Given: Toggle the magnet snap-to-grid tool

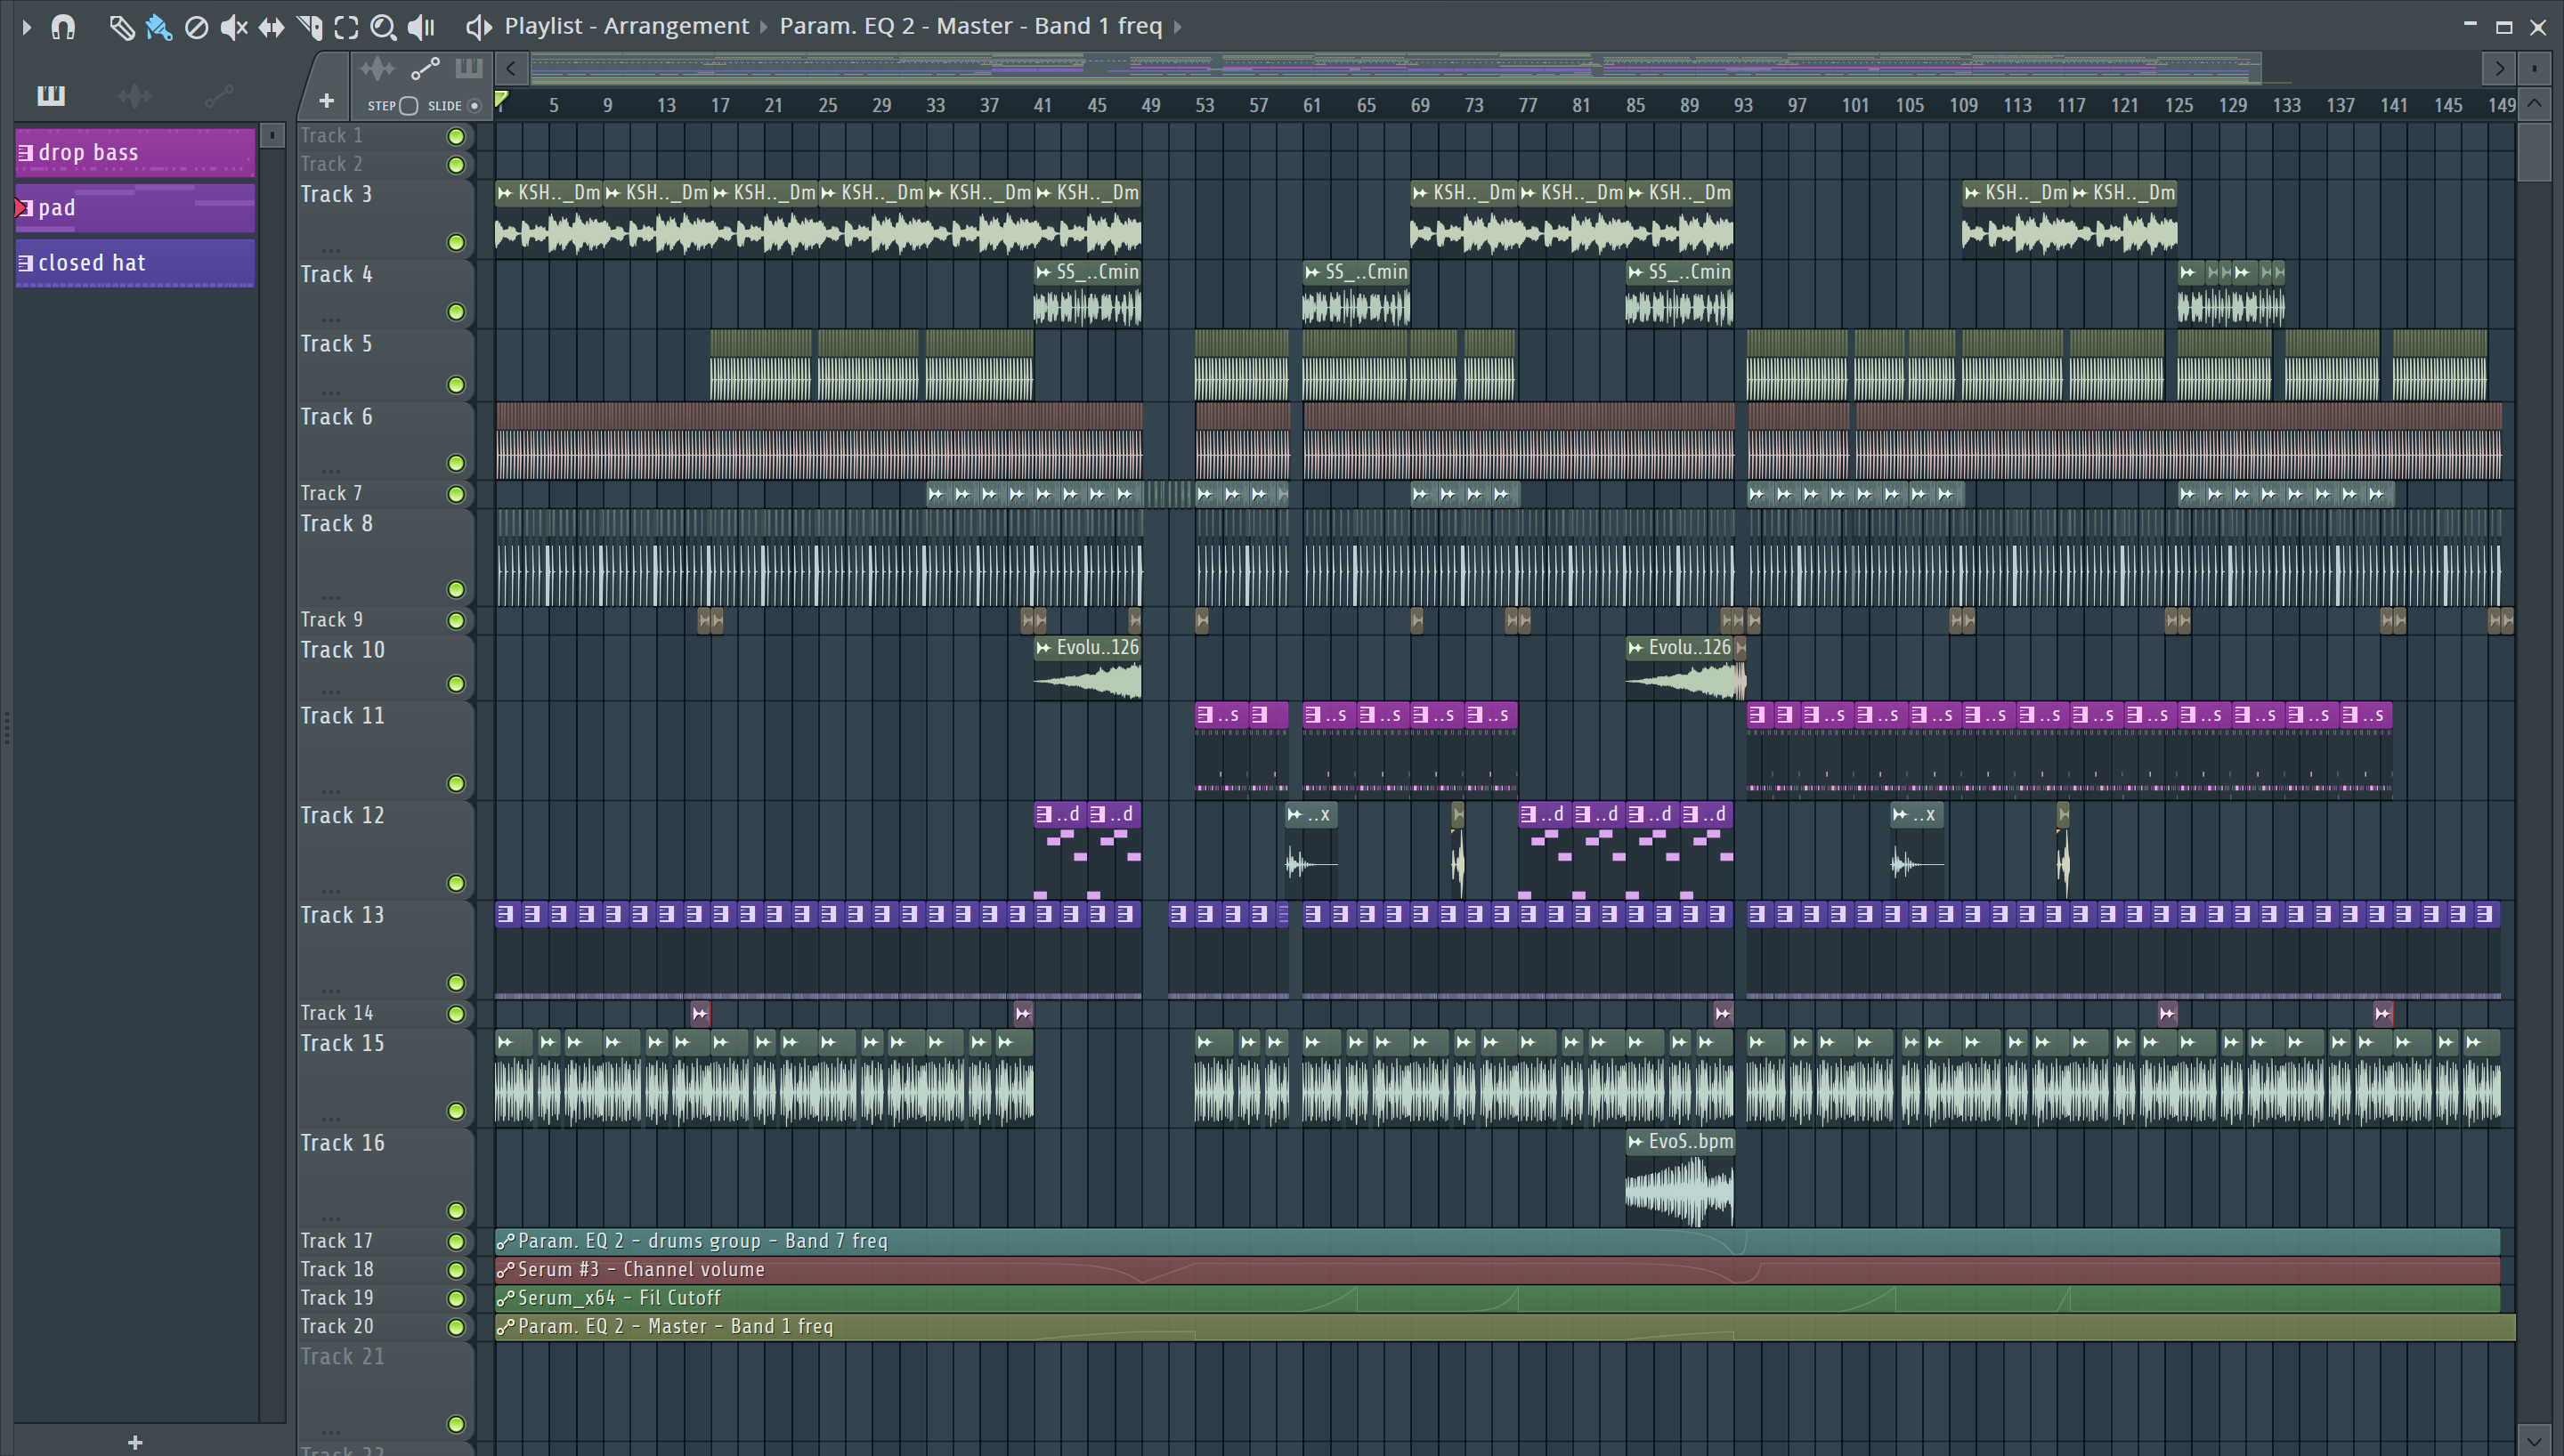Looking at the screenshot, I should click(64, 27).
